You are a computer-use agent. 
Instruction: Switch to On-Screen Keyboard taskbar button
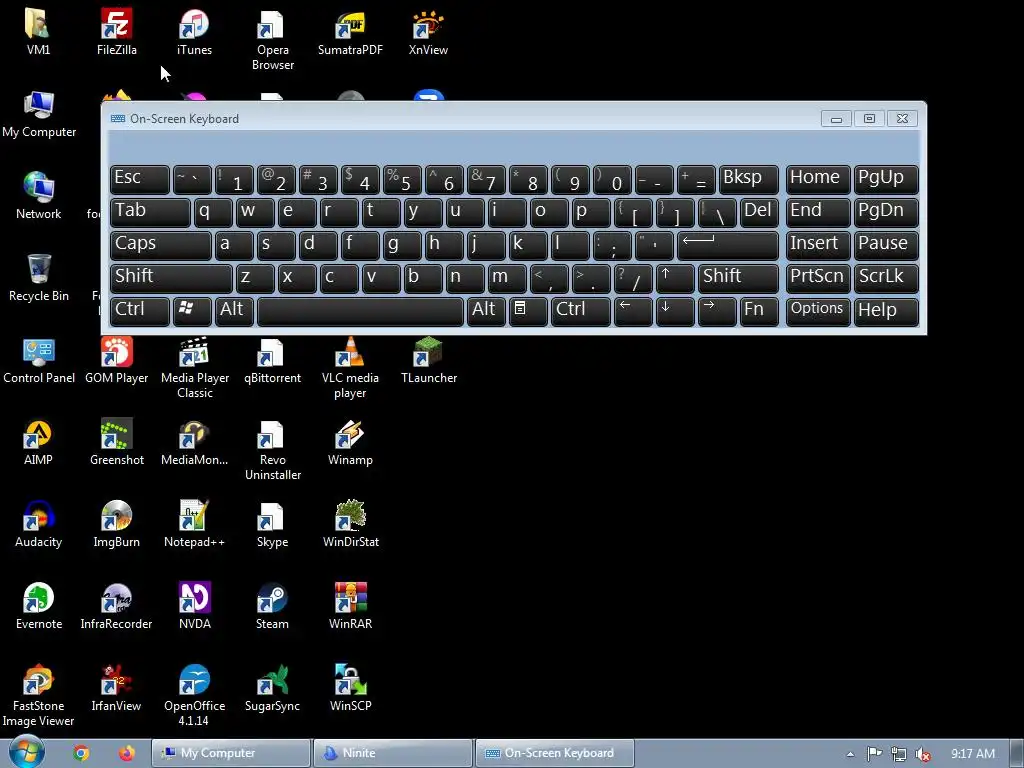click(x=554, y=753)
